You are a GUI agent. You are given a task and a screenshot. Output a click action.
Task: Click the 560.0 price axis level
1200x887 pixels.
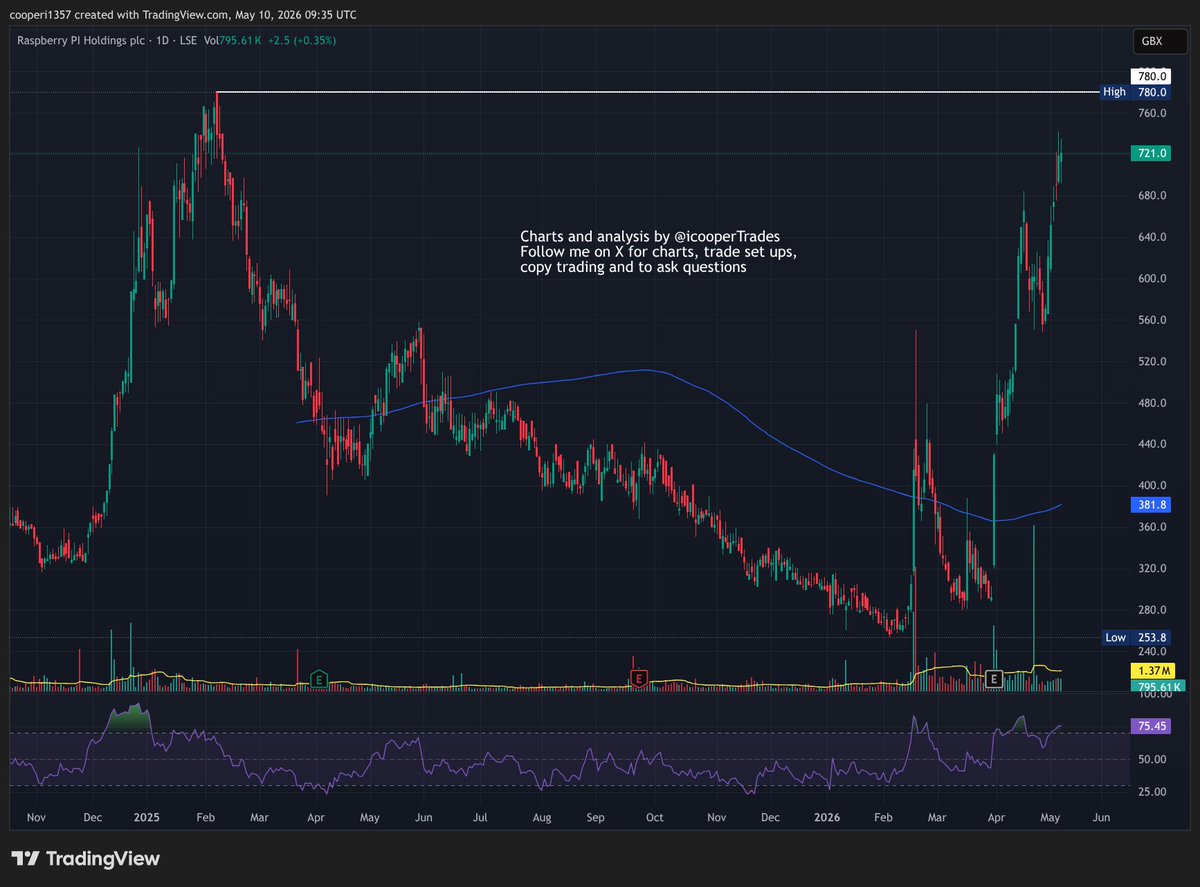1151,320
